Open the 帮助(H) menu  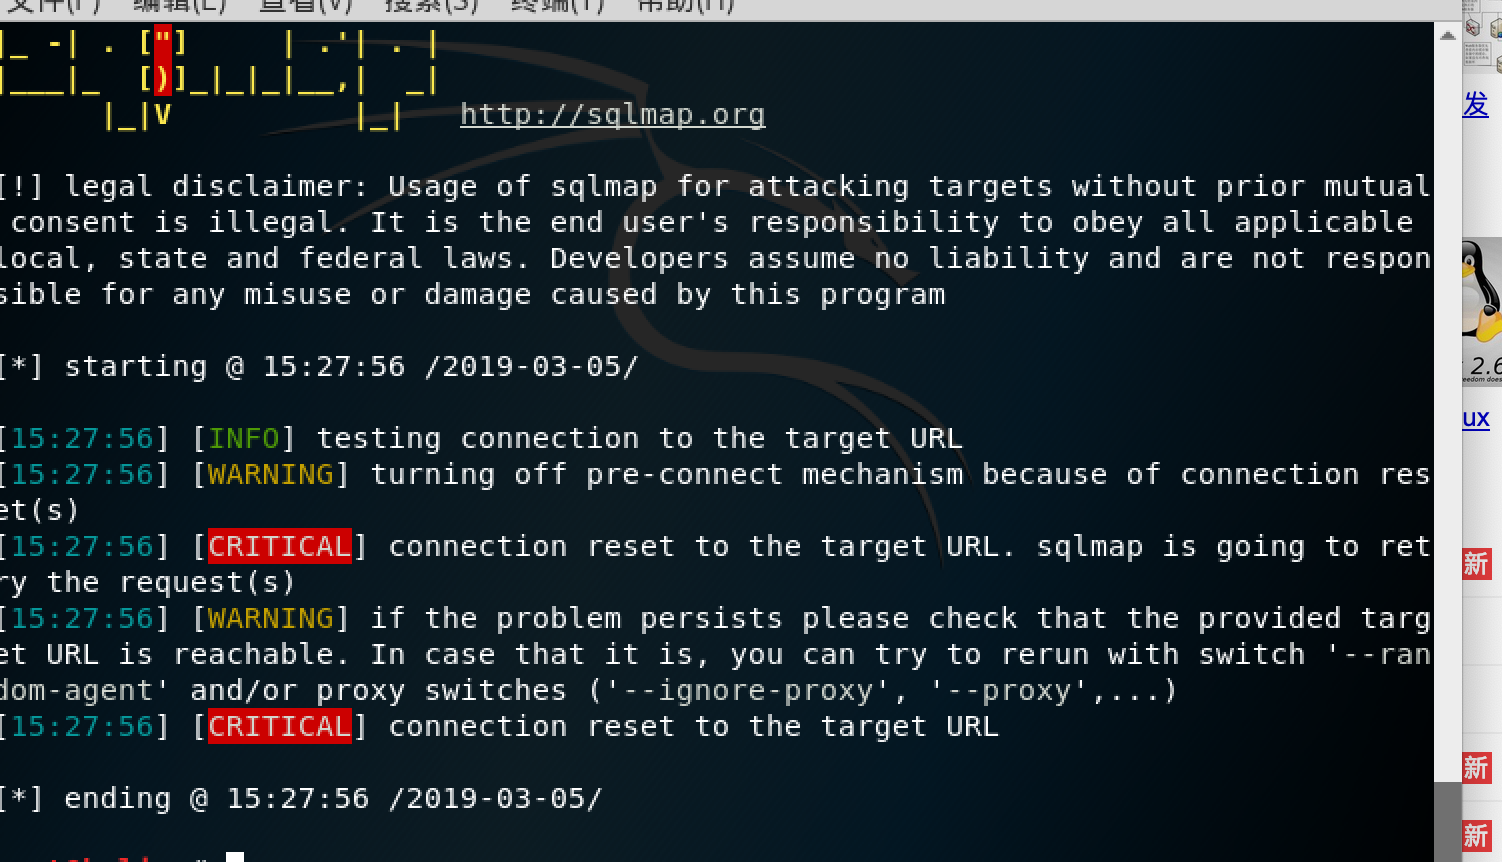(x=686, y=6)
